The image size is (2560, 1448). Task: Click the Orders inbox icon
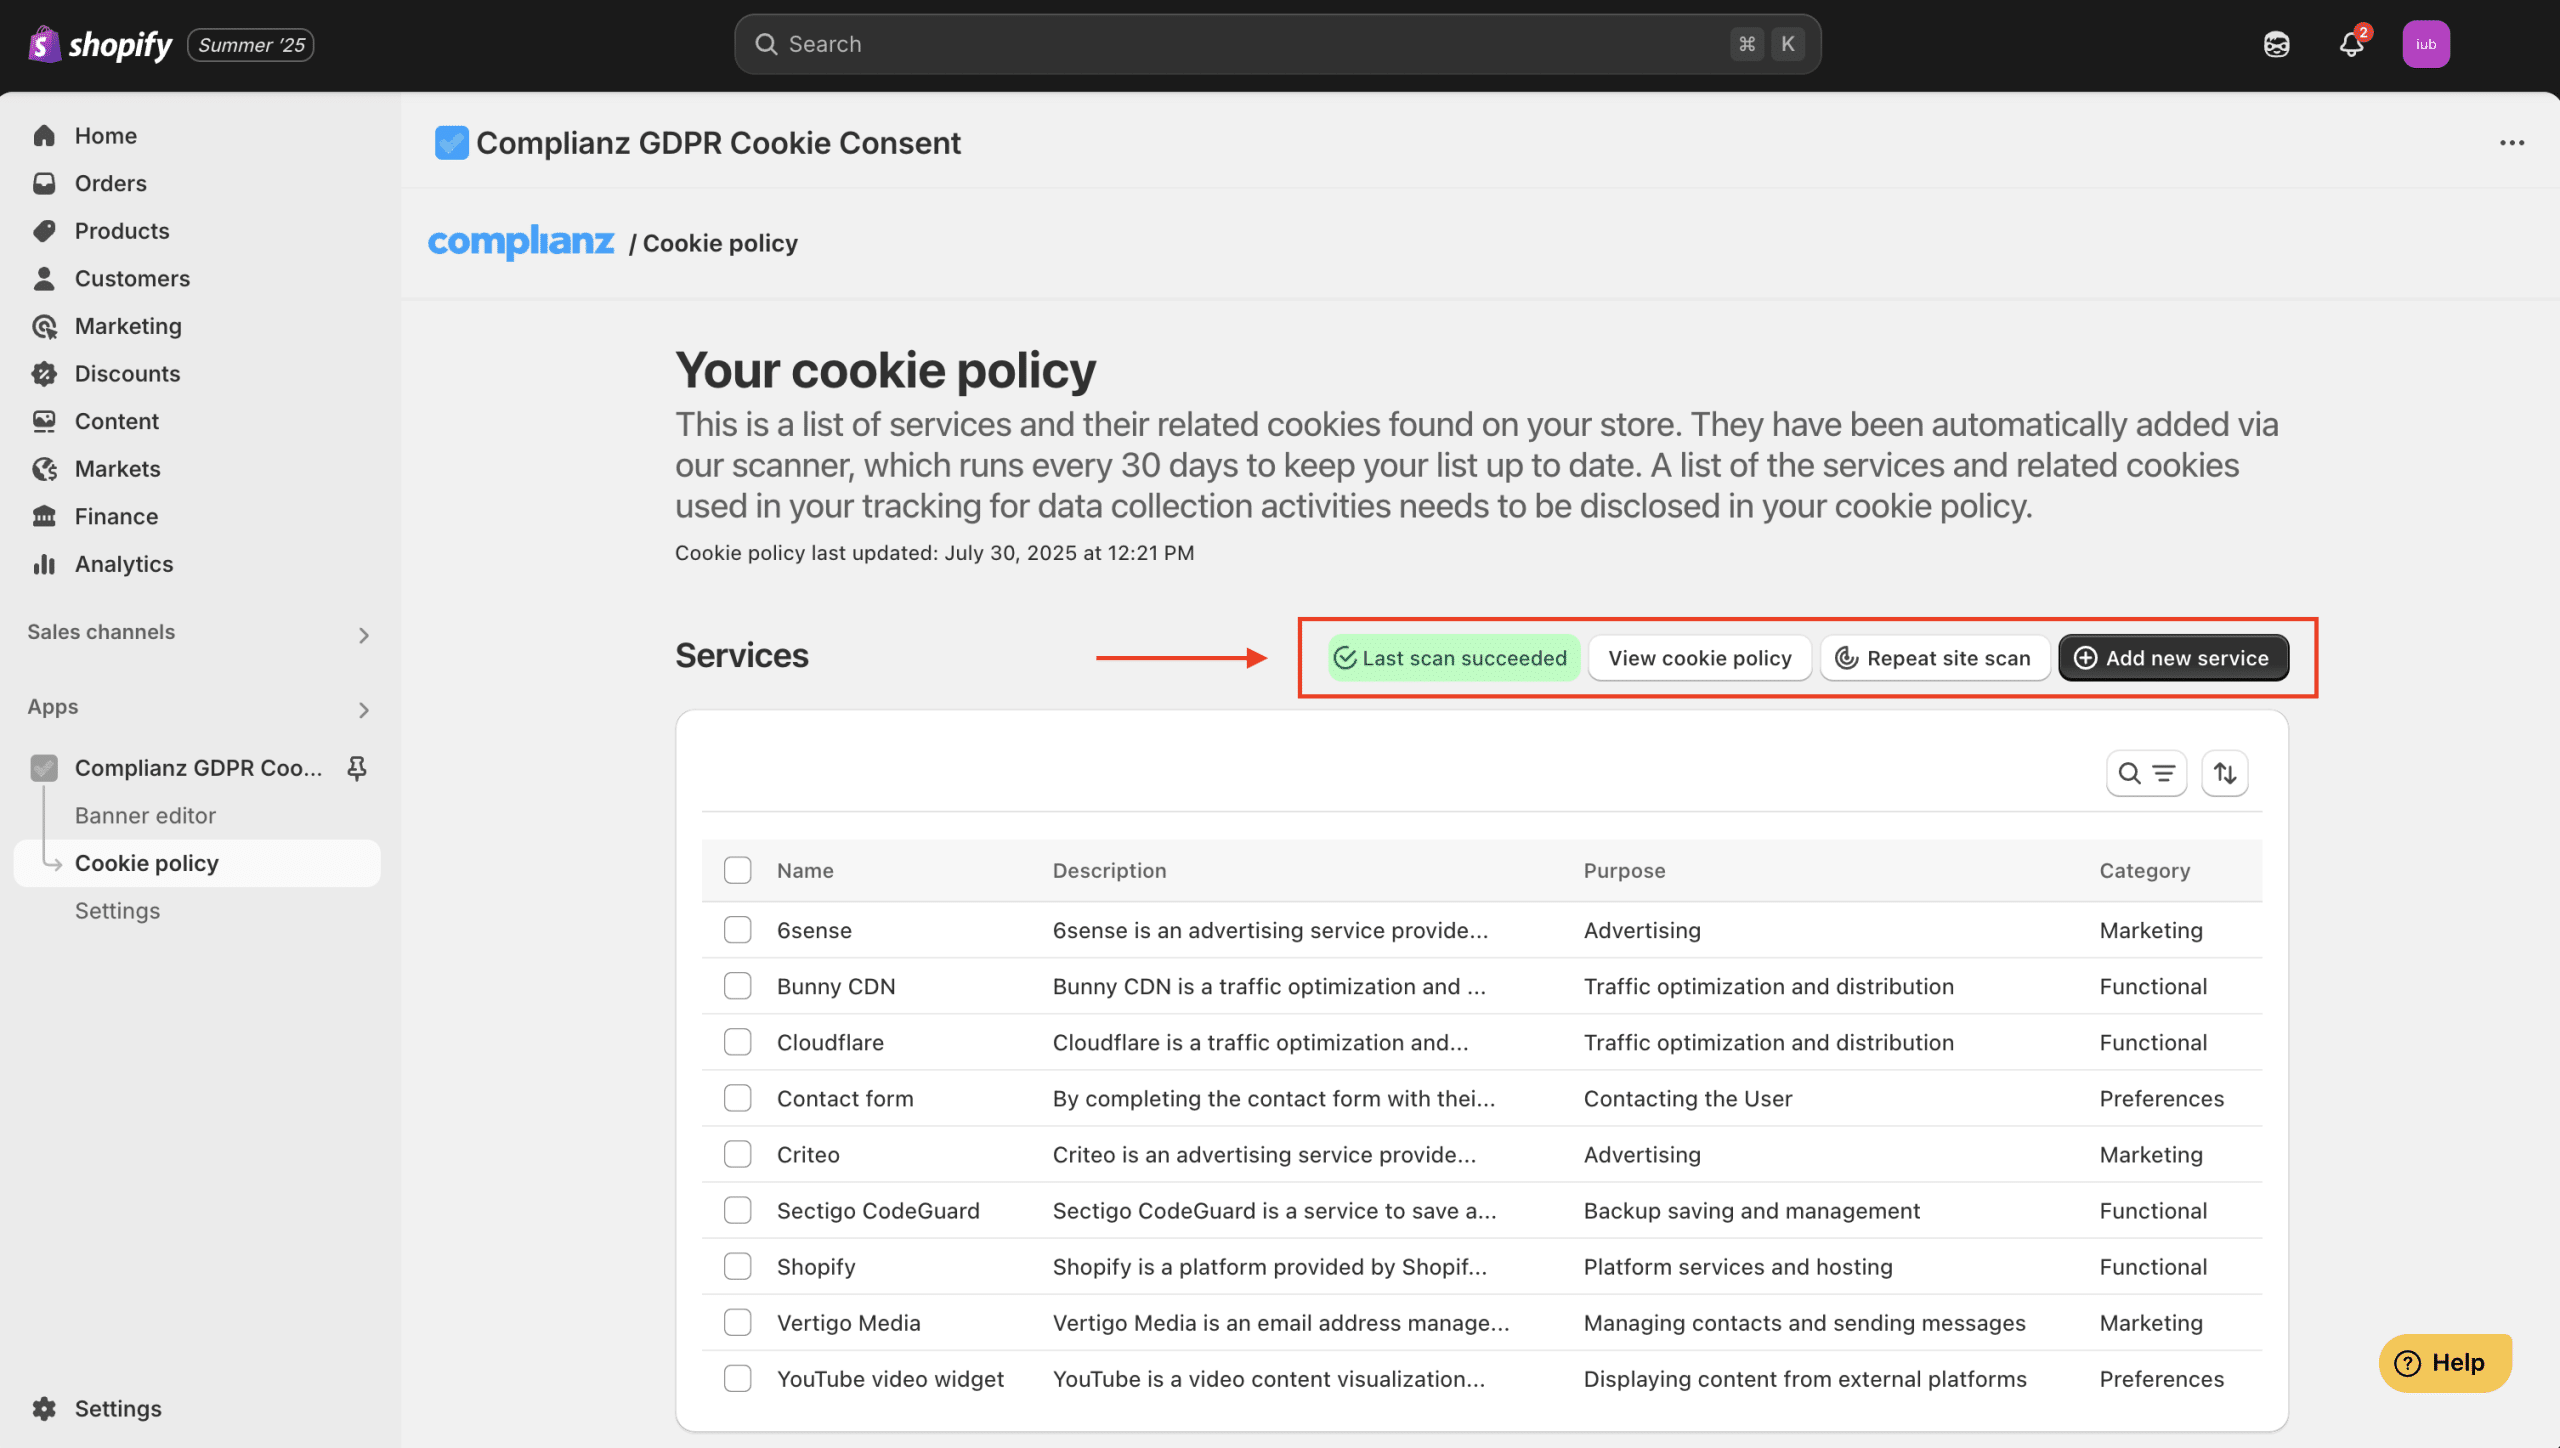[44, 183]
